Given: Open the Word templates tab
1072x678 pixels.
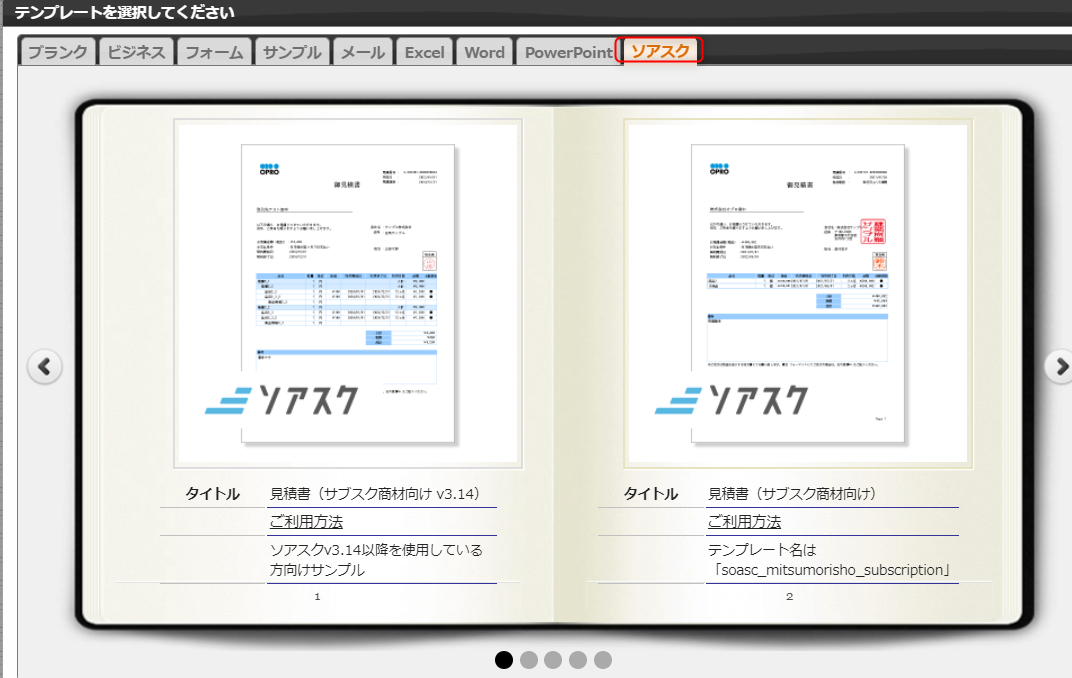Looking at the screenshot, I should tap(484, 52).
